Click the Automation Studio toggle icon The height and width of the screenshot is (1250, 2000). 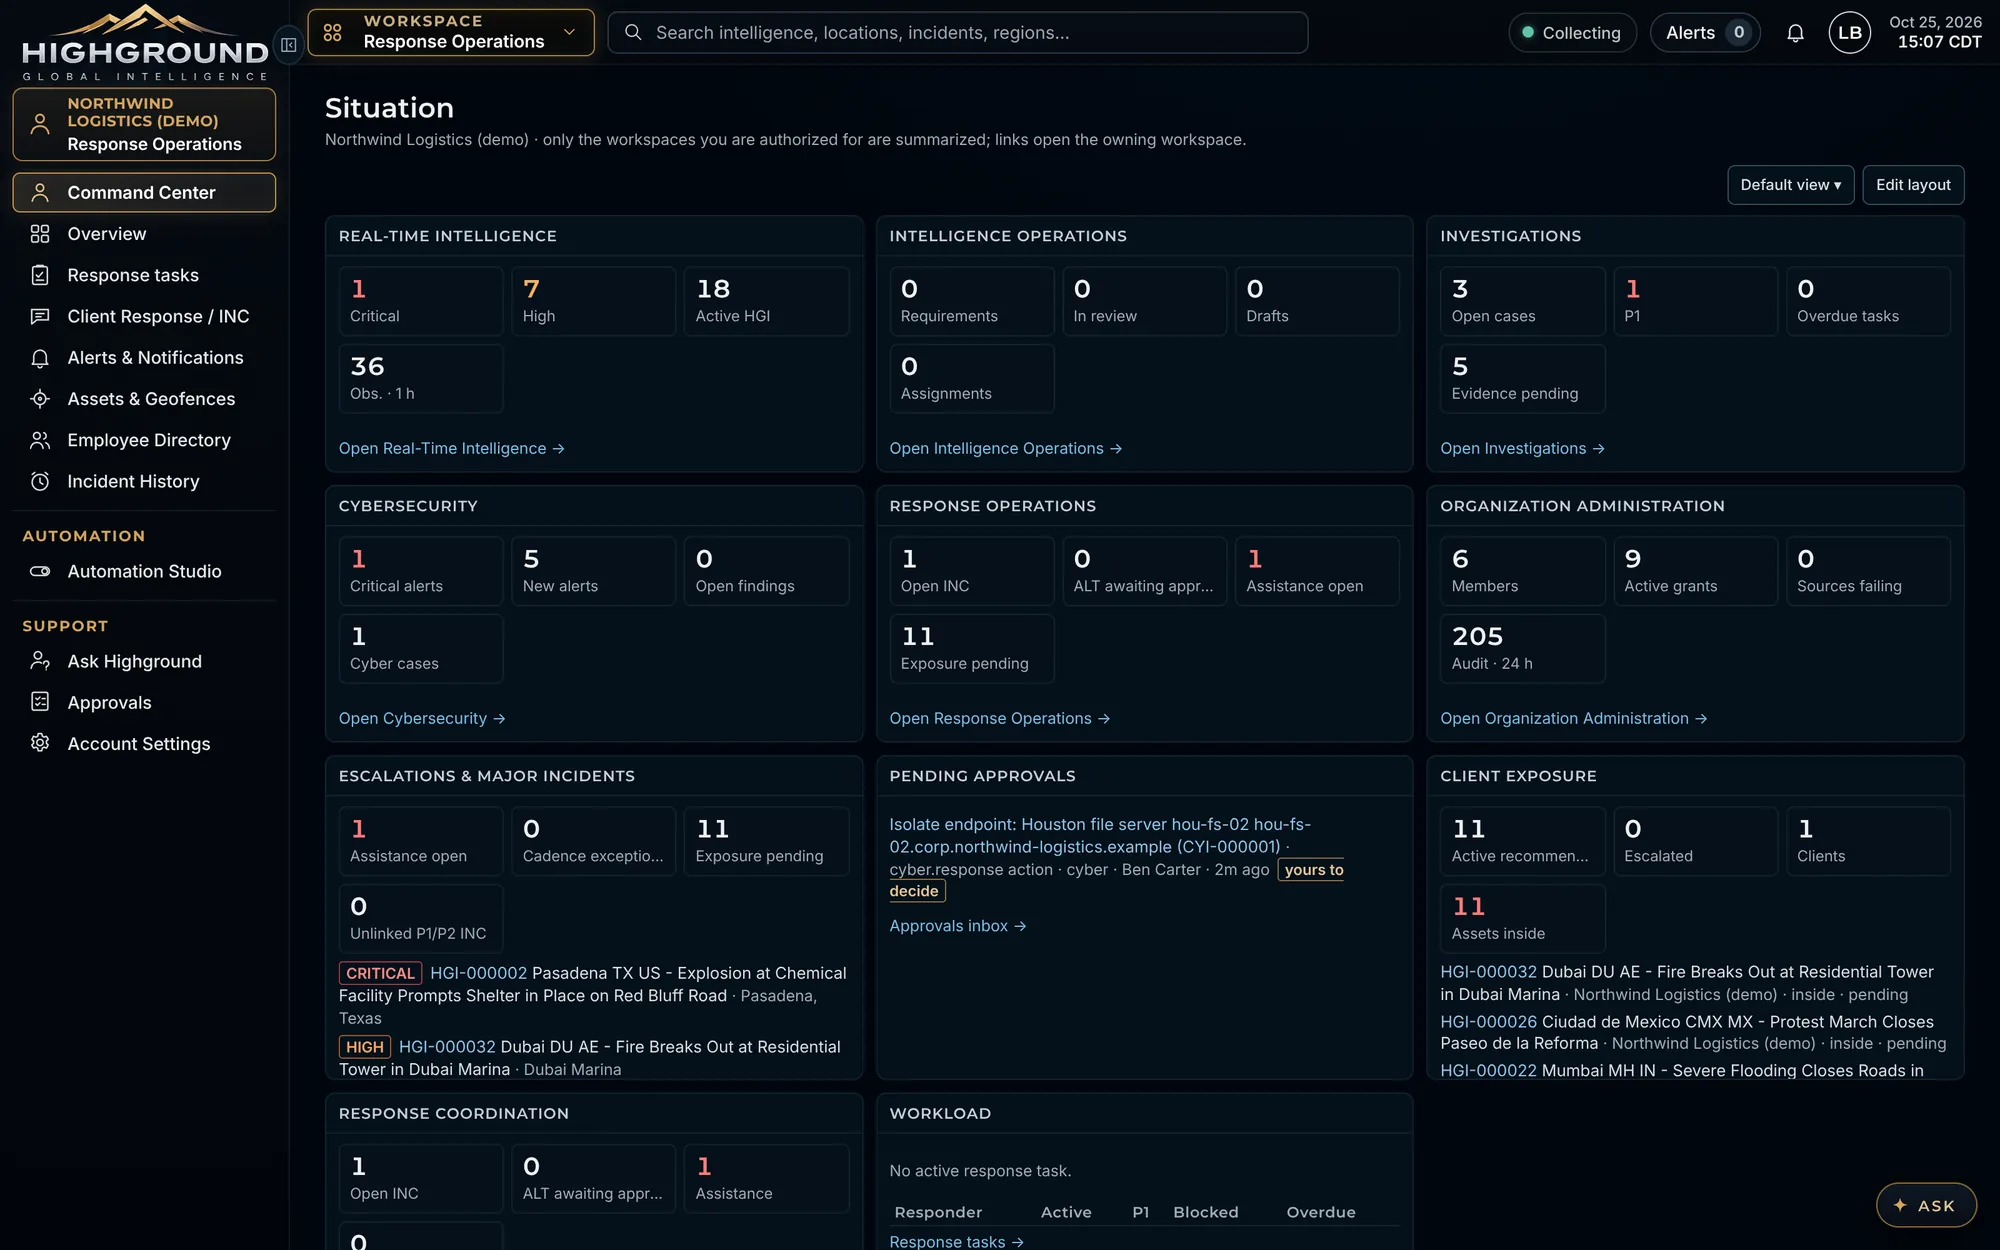pyautogui.click(x=40, y=572)
